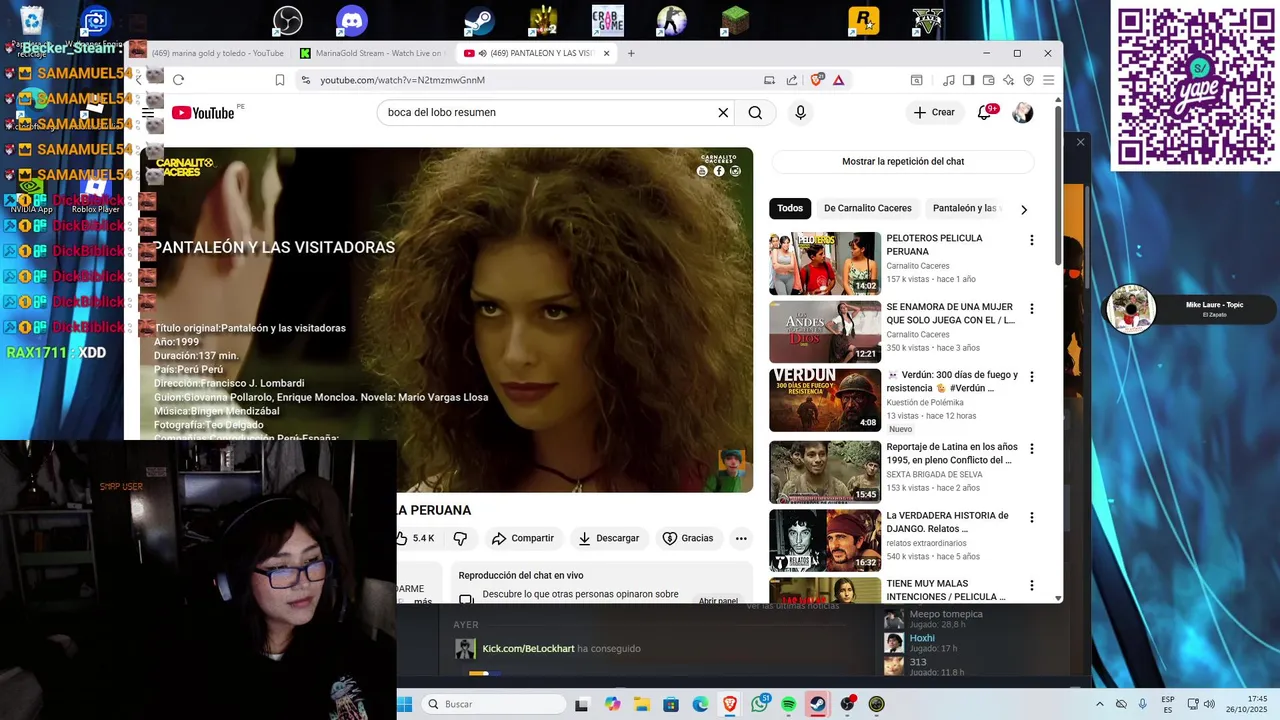Reload the YouTube page
Viewport: 1280px width, 720px height.
tap(178, 80)
